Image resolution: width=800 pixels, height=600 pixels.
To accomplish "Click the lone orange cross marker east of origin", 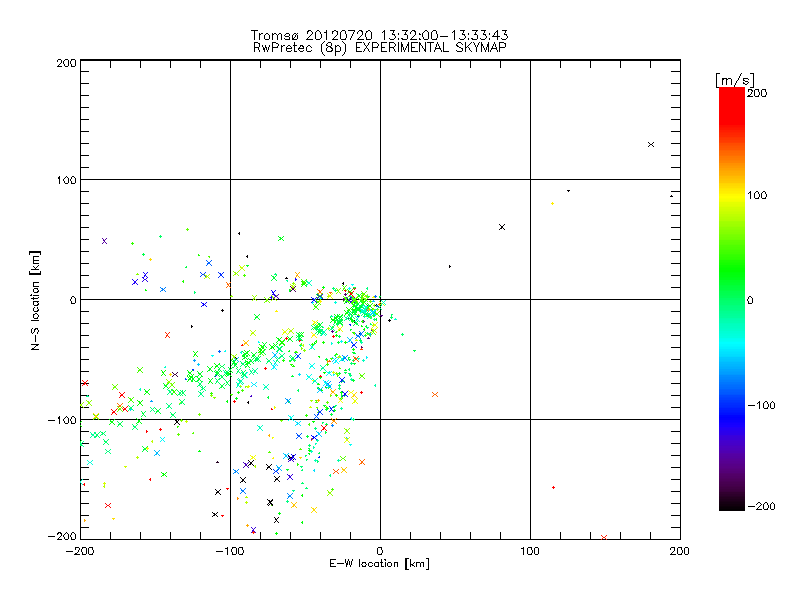I will pyautogui.click(x=435, y=394).
